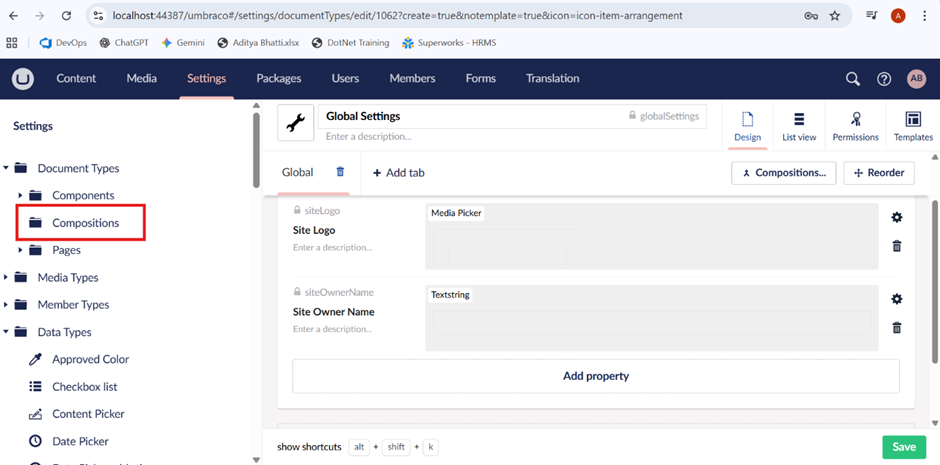Image resolution: width=940 pixels, height=465 pixels.
Task: Open the search magnifier icon
Action: [852, 79]
